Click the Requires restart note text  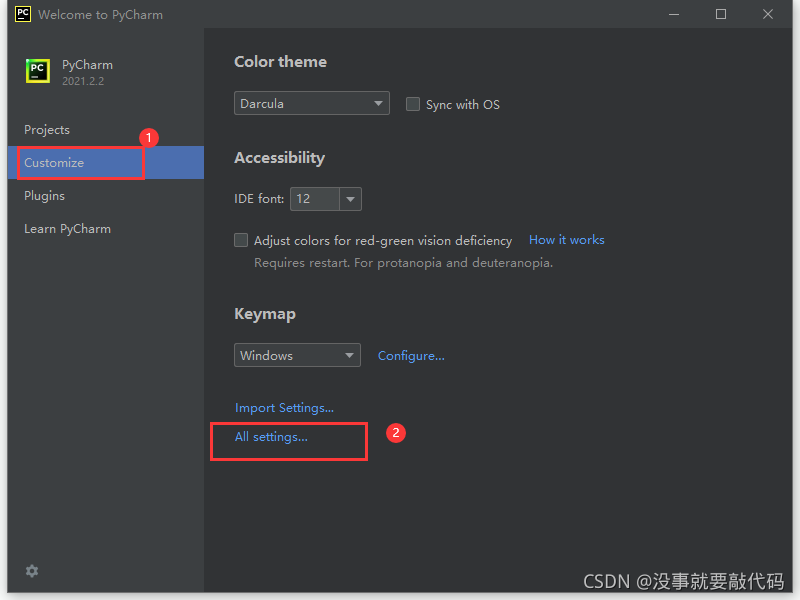(404, 263)
